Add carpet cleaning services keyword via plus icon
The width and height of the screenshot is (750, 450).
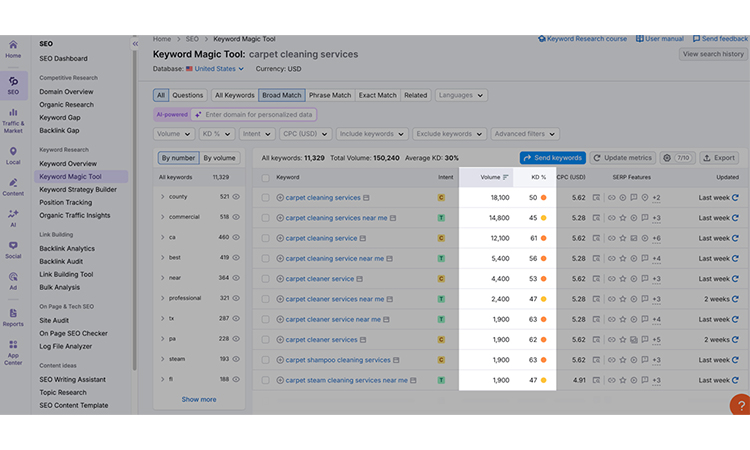pos(280,198)
